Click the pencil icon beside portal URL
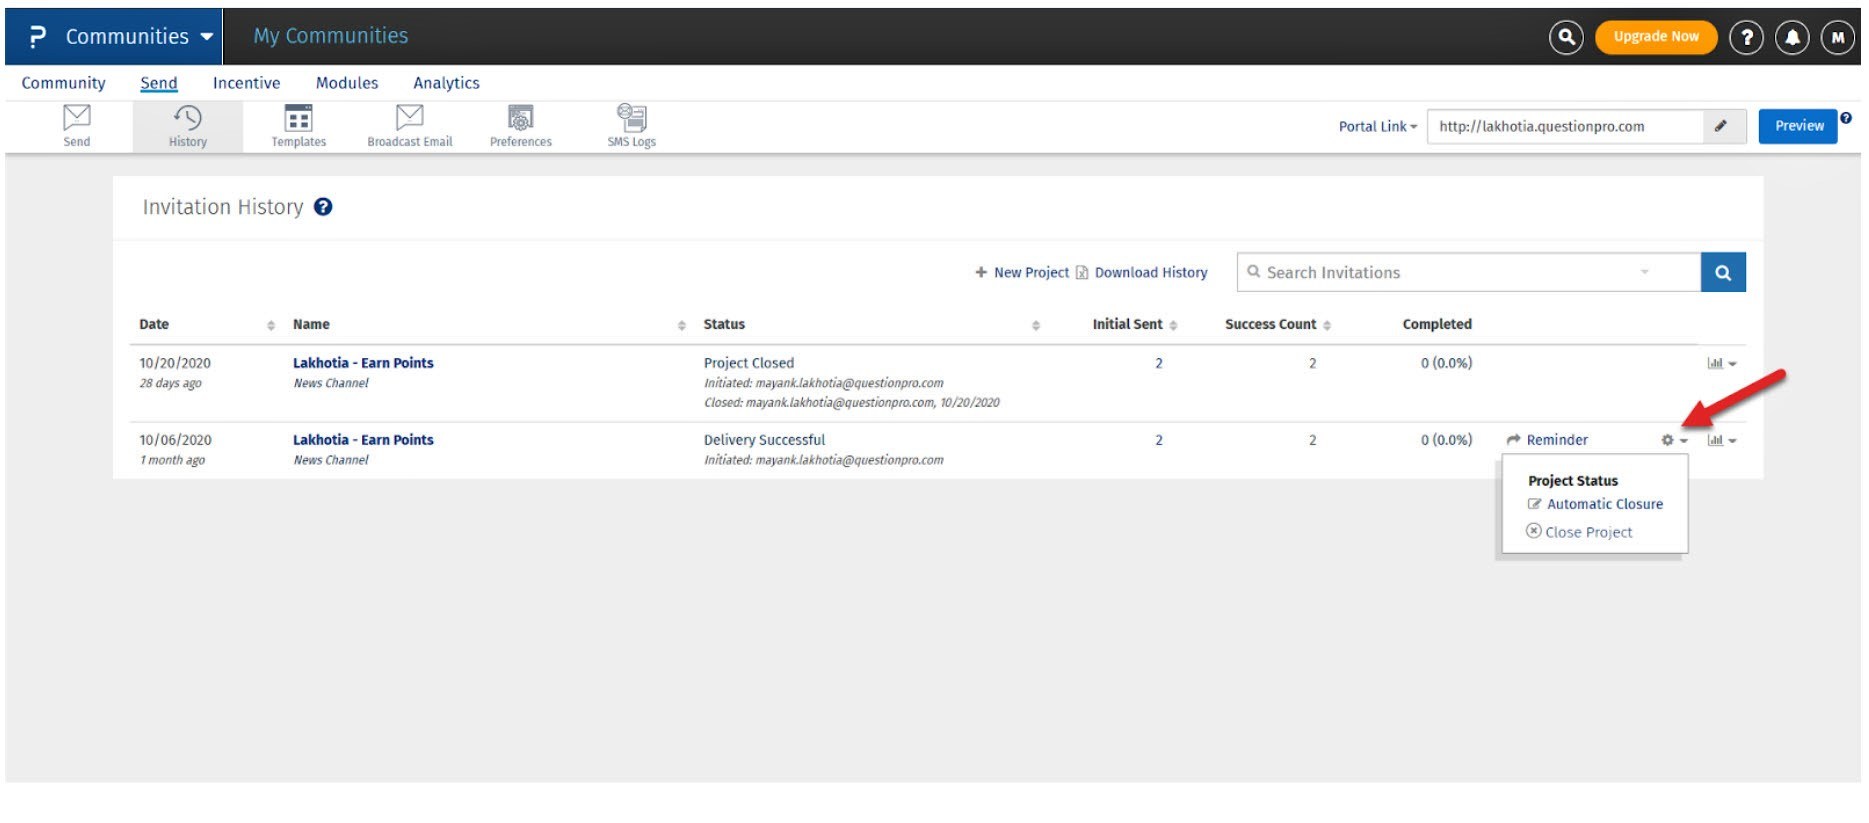The height and width of the screenshot is (823, 1869). tap(1720, 127)
